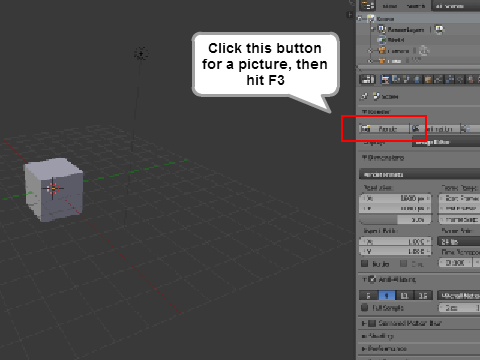Open the Material properties tab
480x360 pixels.
[x=471, y=79]
